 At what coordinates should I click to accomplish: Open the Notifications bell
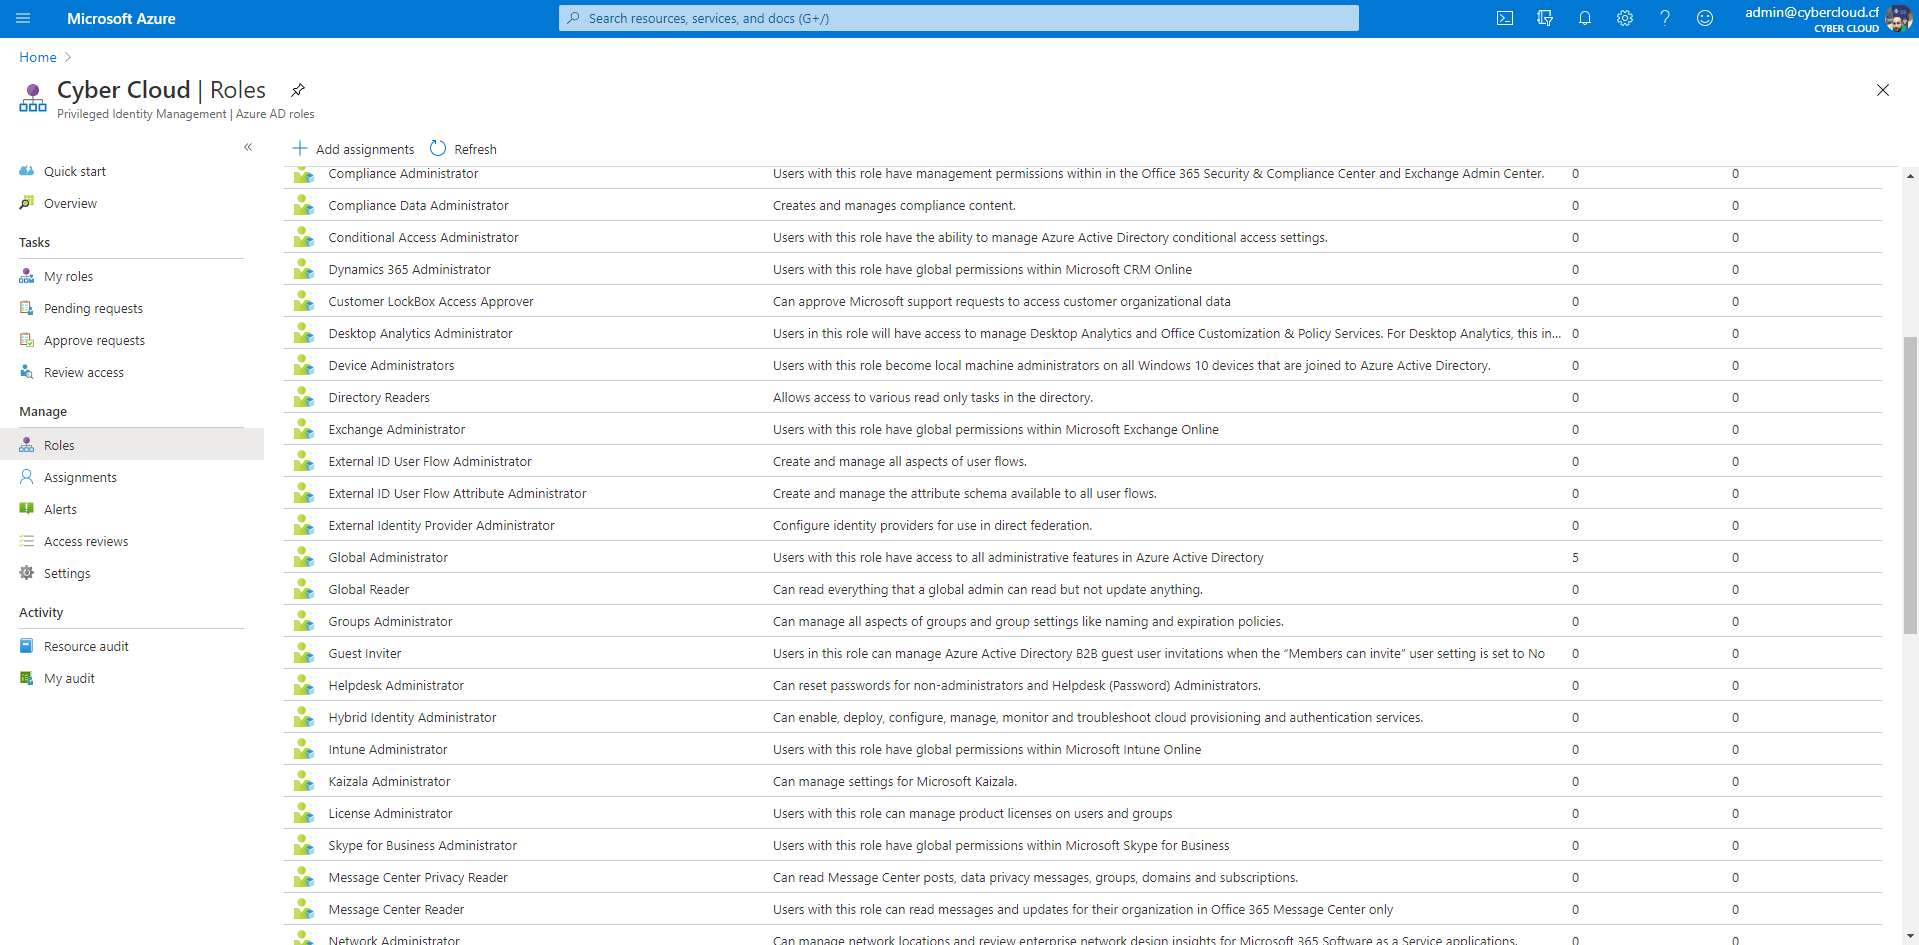1585,18
